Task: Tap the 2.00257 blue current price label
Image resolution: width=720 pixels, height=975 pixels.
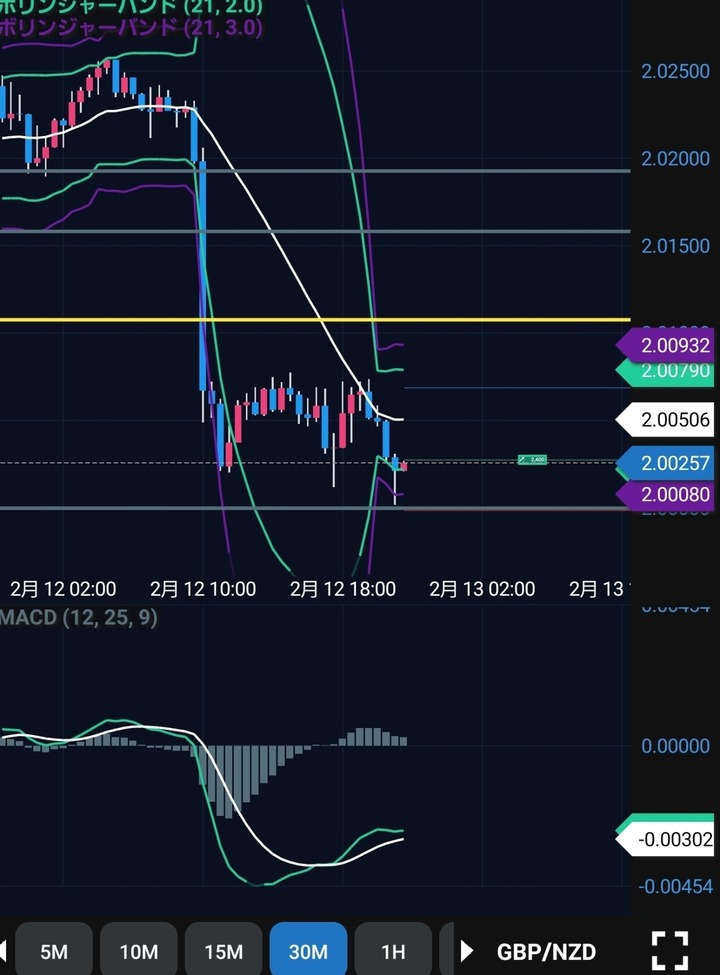Action: 665,463
